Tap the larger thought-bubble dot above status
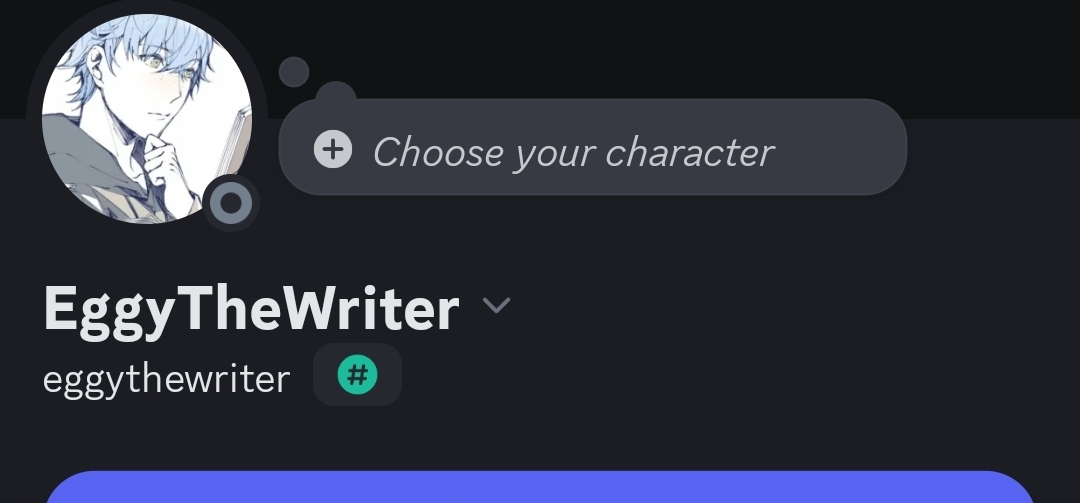The image size is (1080, 503). pos(336,93)
